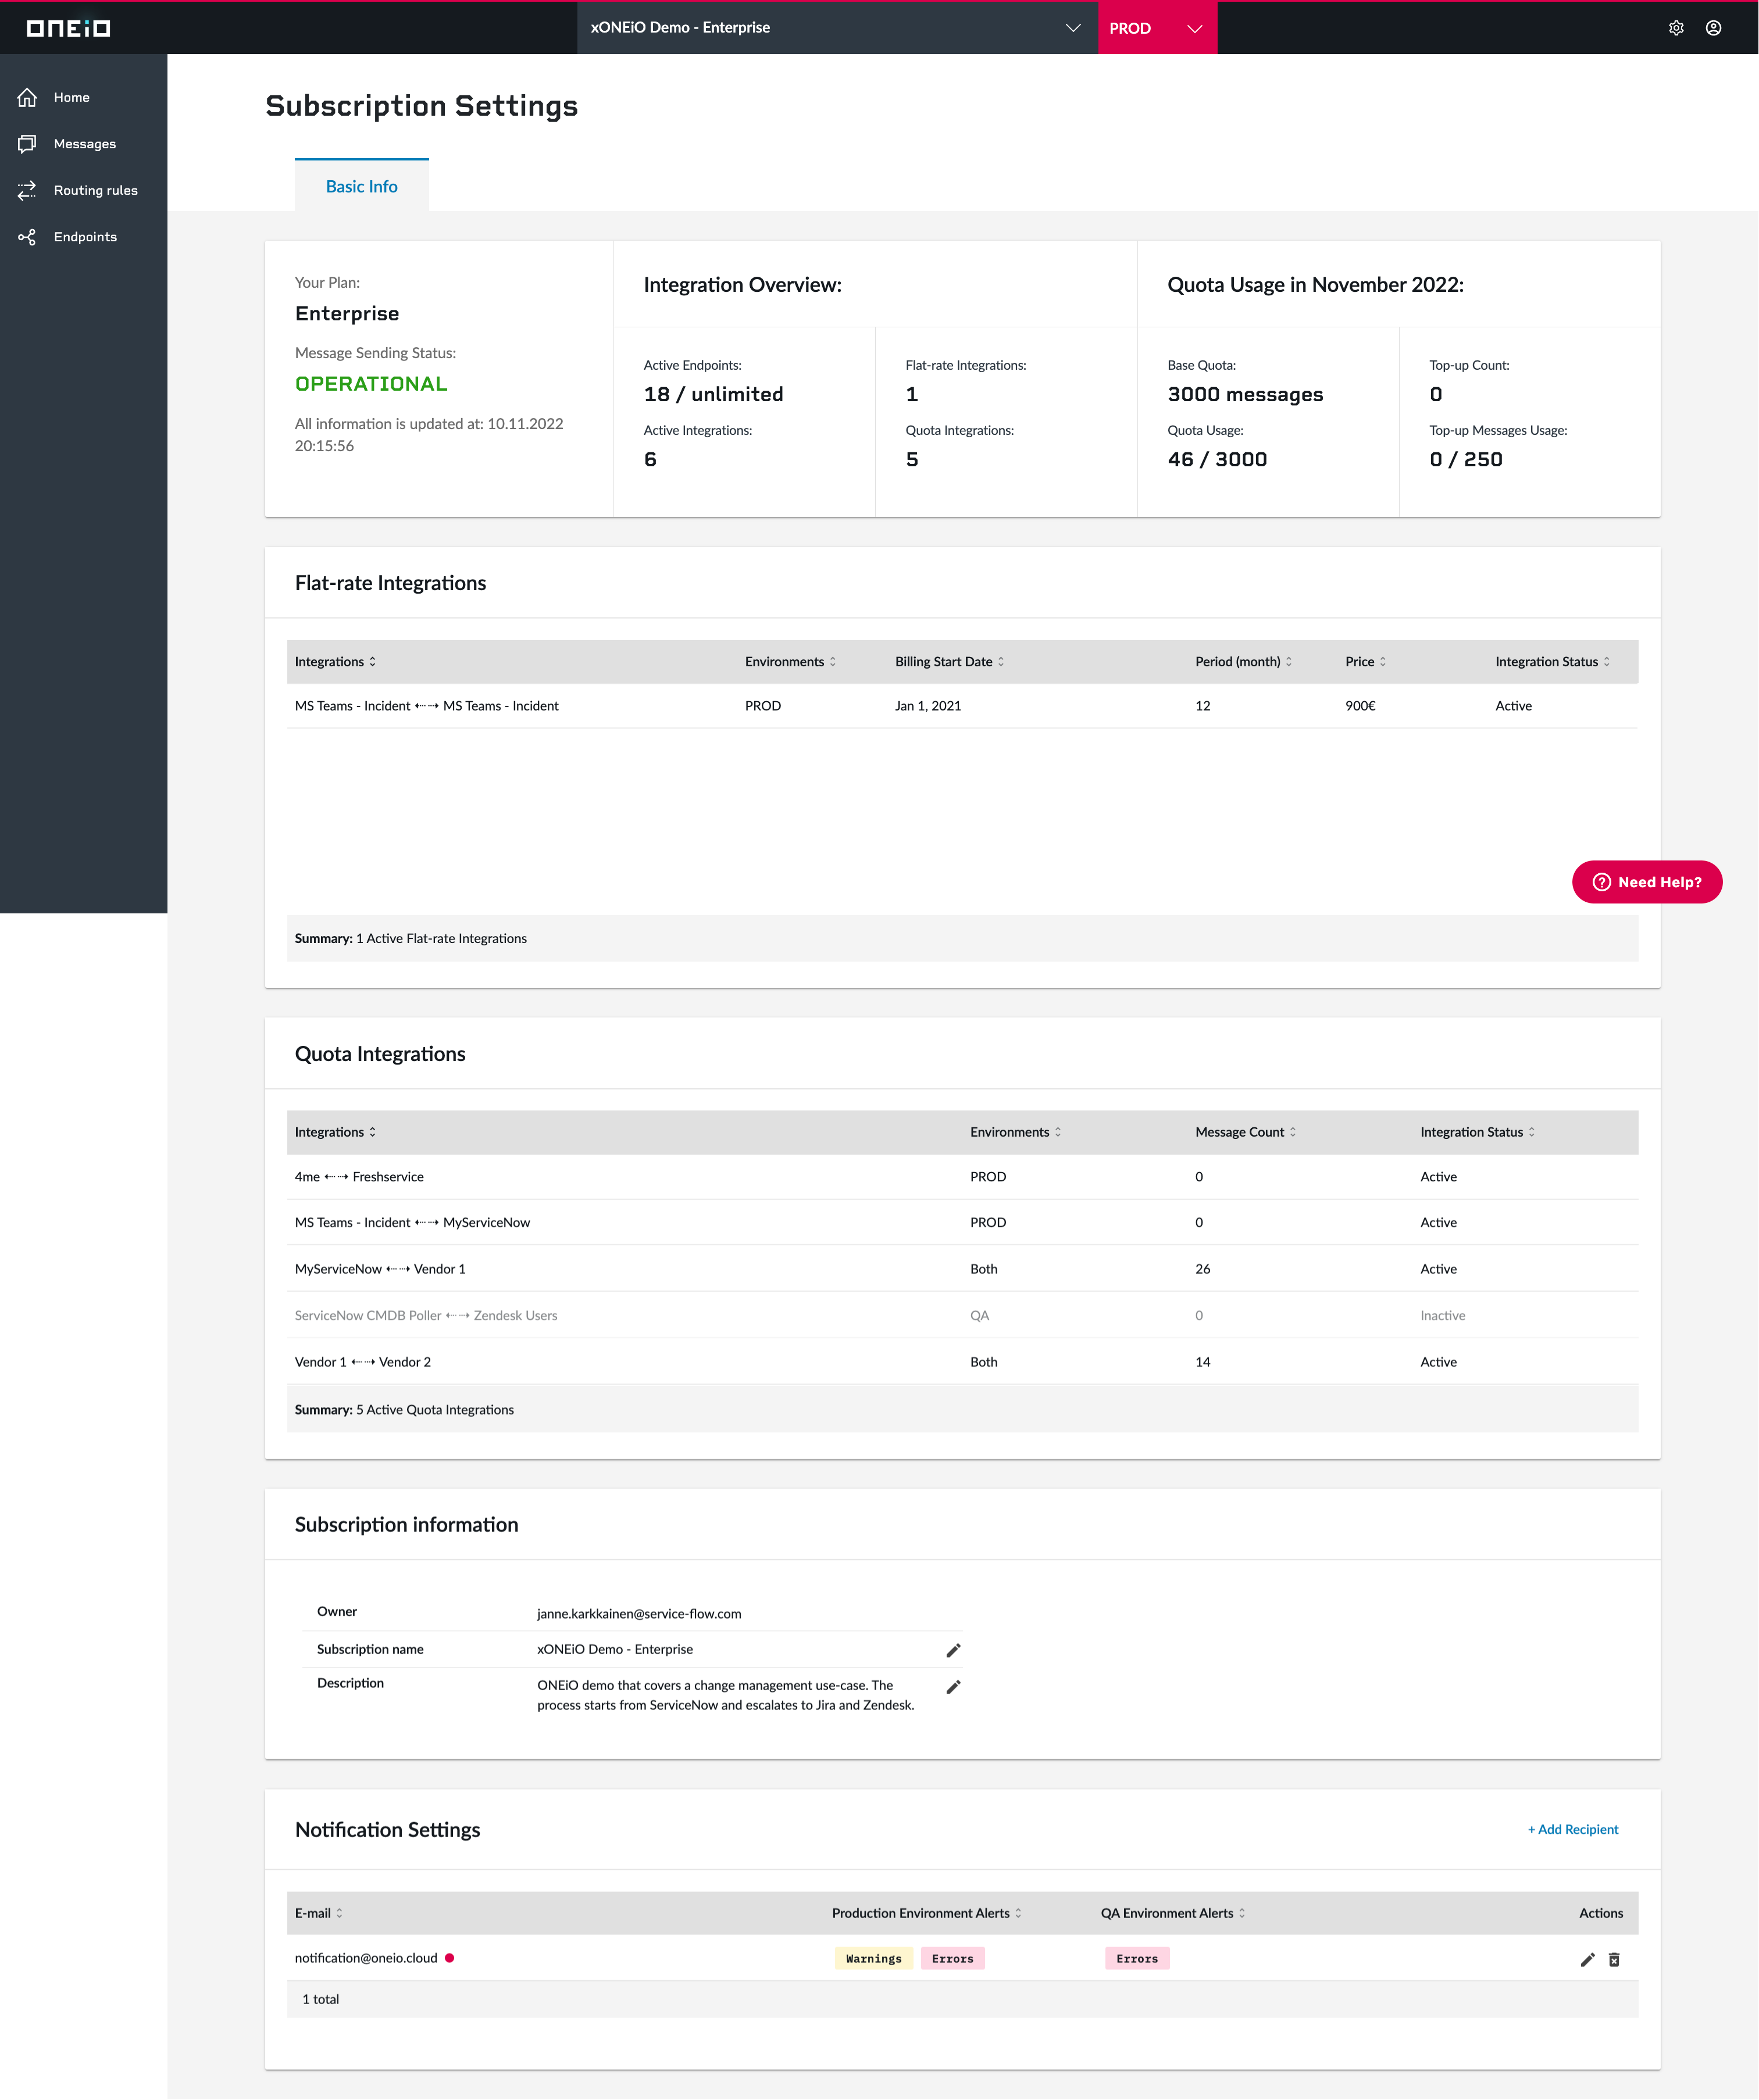
Task: Click the ONEiO logo
Action: click(68, 28)
